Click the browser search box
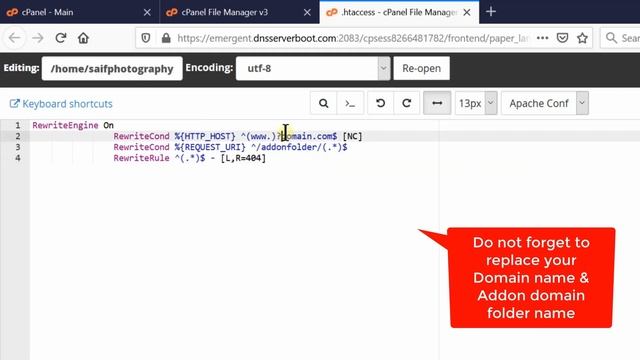 (620, 38)
